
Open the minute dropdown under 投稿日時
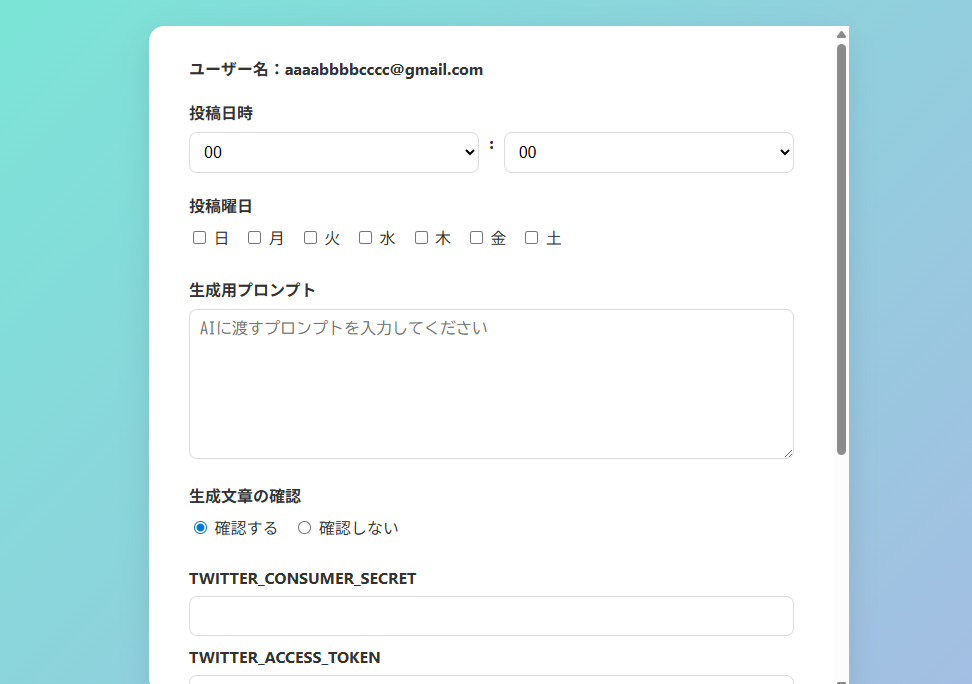point(648,153)
